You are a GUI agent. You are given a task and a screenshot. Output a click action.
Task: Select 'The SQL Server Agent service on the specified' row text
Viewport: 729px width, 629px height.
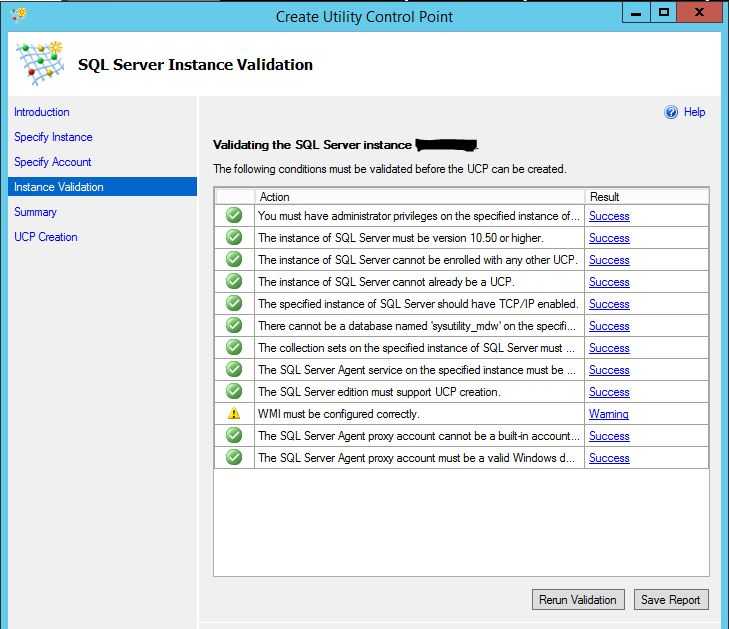pos(417,370)
